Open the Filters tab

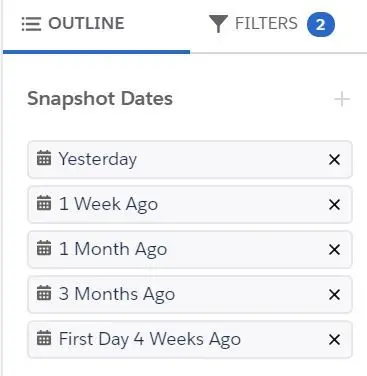(272, 24)
